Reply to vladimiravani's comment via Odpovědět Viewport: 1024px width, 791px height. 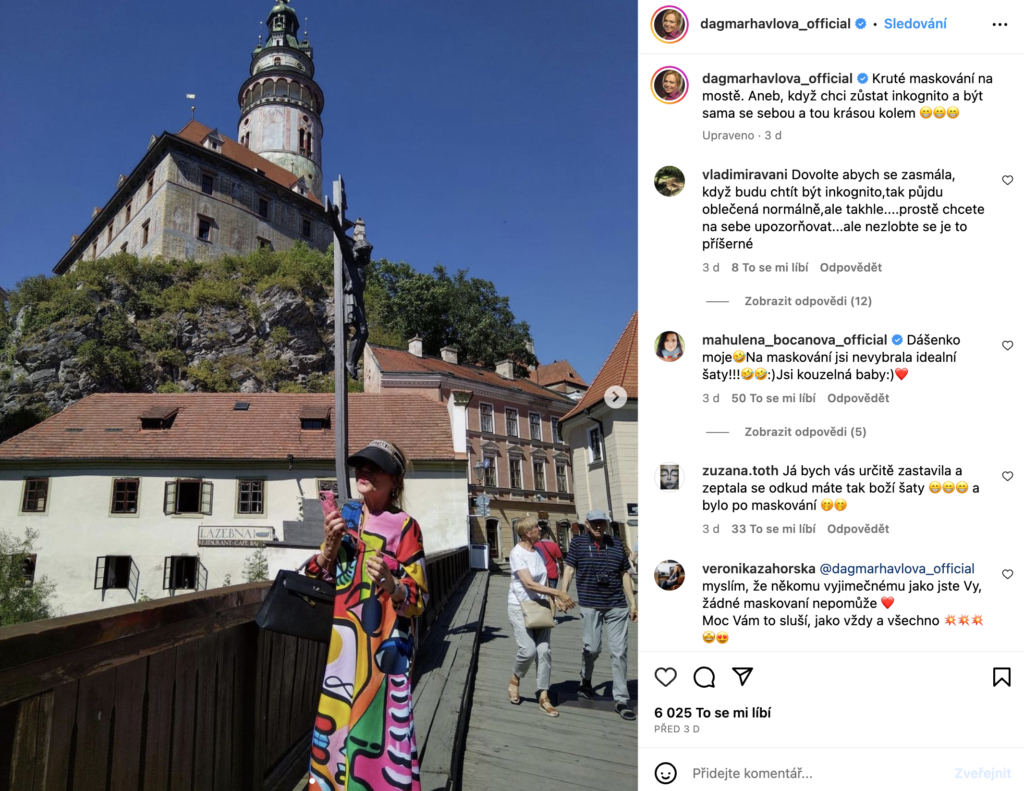[850, 267]
